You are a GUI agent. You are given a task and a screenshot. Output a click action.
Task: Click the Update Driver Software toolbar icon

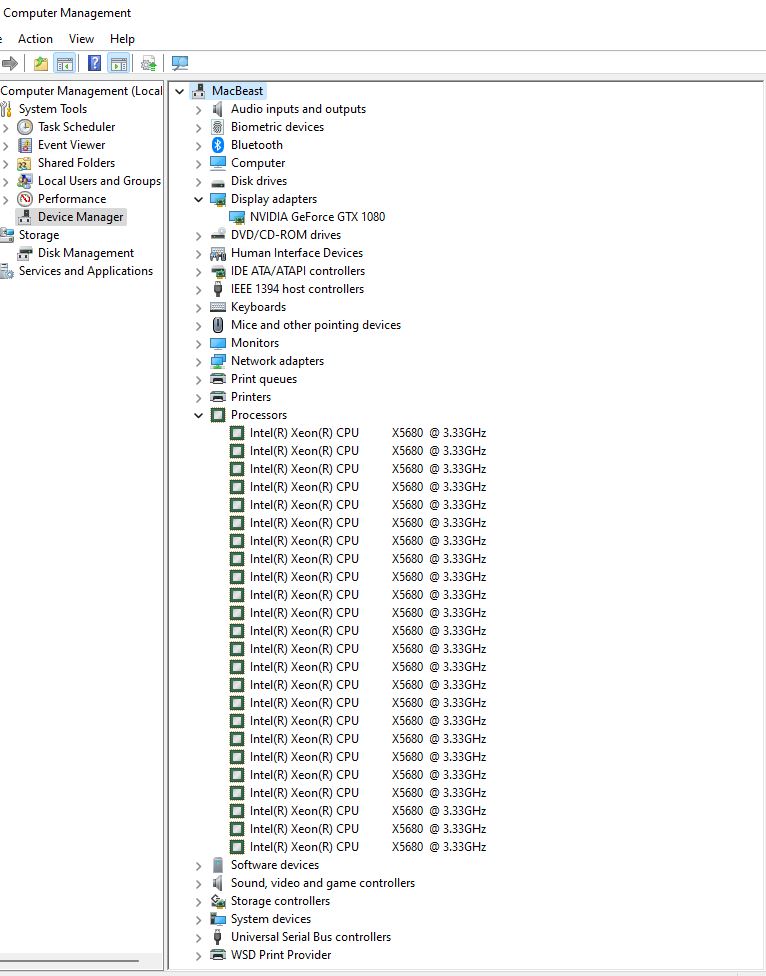(148, 63)
